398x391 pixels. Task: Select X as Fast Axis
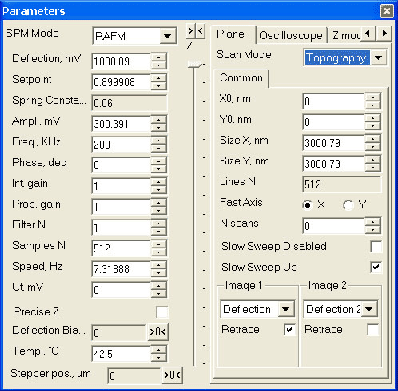[307, 205]
